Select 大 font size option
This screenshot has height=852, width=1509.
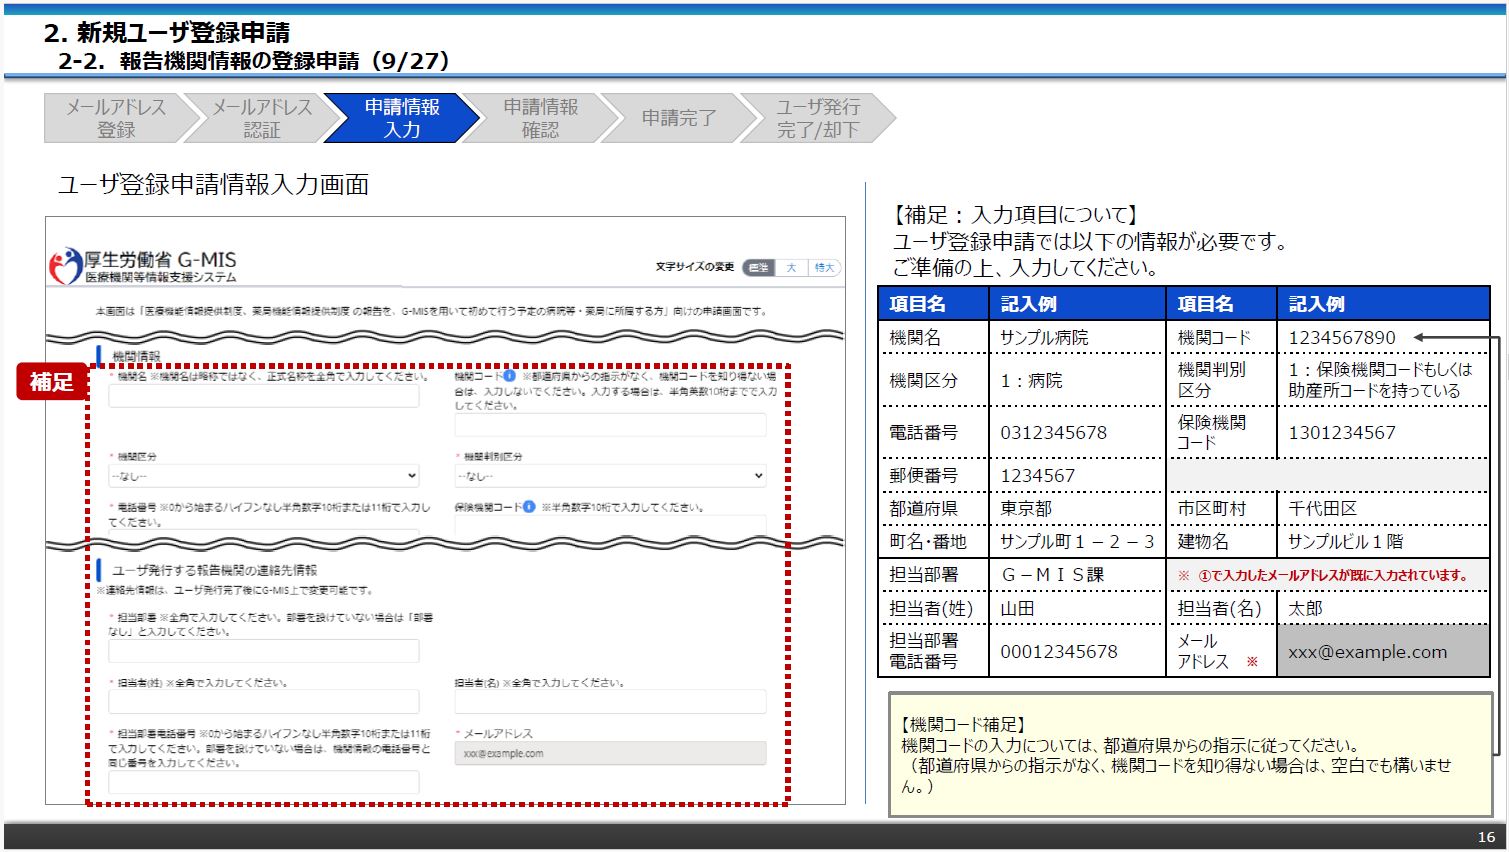(791, 267)
